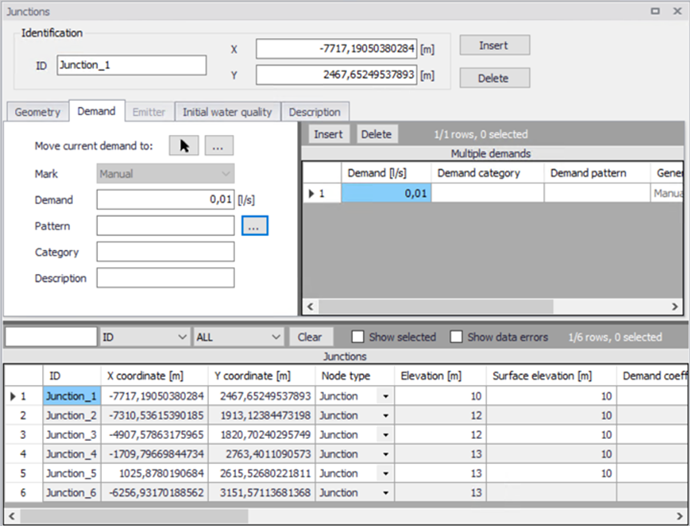The image size is (690, 526).
Task: Click X coordinate column header
Action: (x=154, y=376)
